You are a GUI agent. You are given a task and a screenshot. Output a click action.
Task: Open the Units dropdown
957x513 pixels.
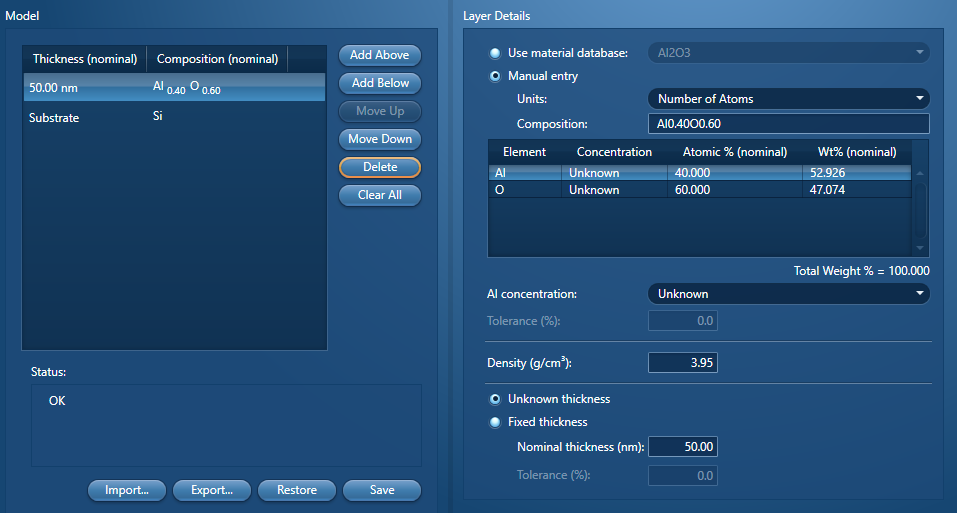click(x=788, y=99)
